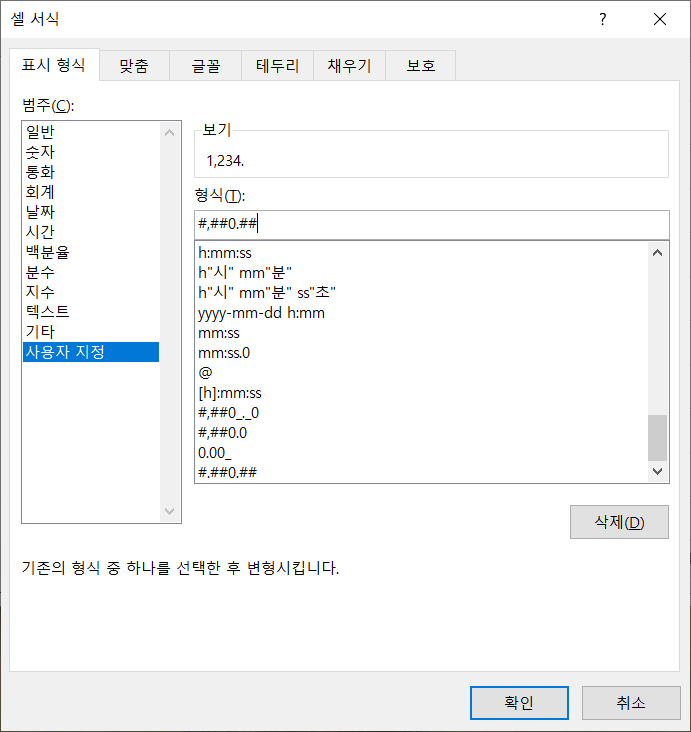Select format #,##0_._0
The width and height of the screenshot is (691, 732).
click(x=422, y=413)
